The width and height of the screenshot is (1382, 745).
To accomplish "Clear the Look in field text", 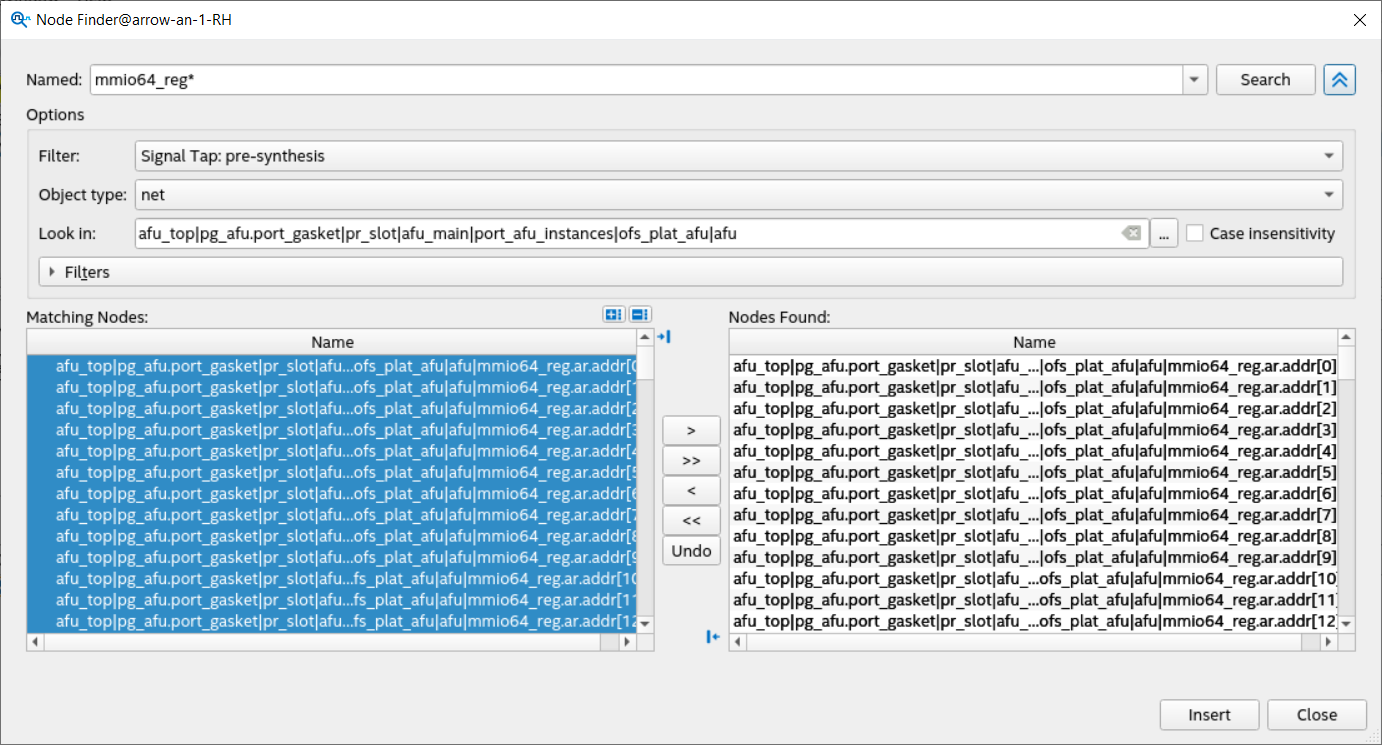I will click(x=1131, y=233).
